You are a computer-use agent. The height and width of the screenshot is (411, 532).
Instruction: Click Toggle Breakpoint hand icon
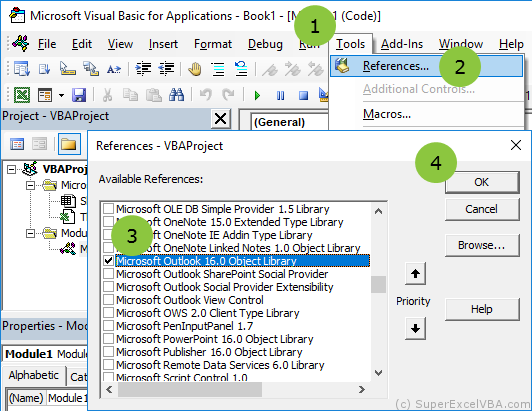click(x=195, y=69)
